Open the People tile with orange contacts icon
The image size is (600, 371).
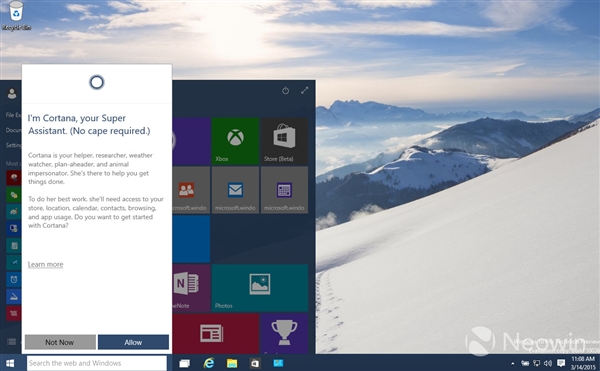(191, 190)
